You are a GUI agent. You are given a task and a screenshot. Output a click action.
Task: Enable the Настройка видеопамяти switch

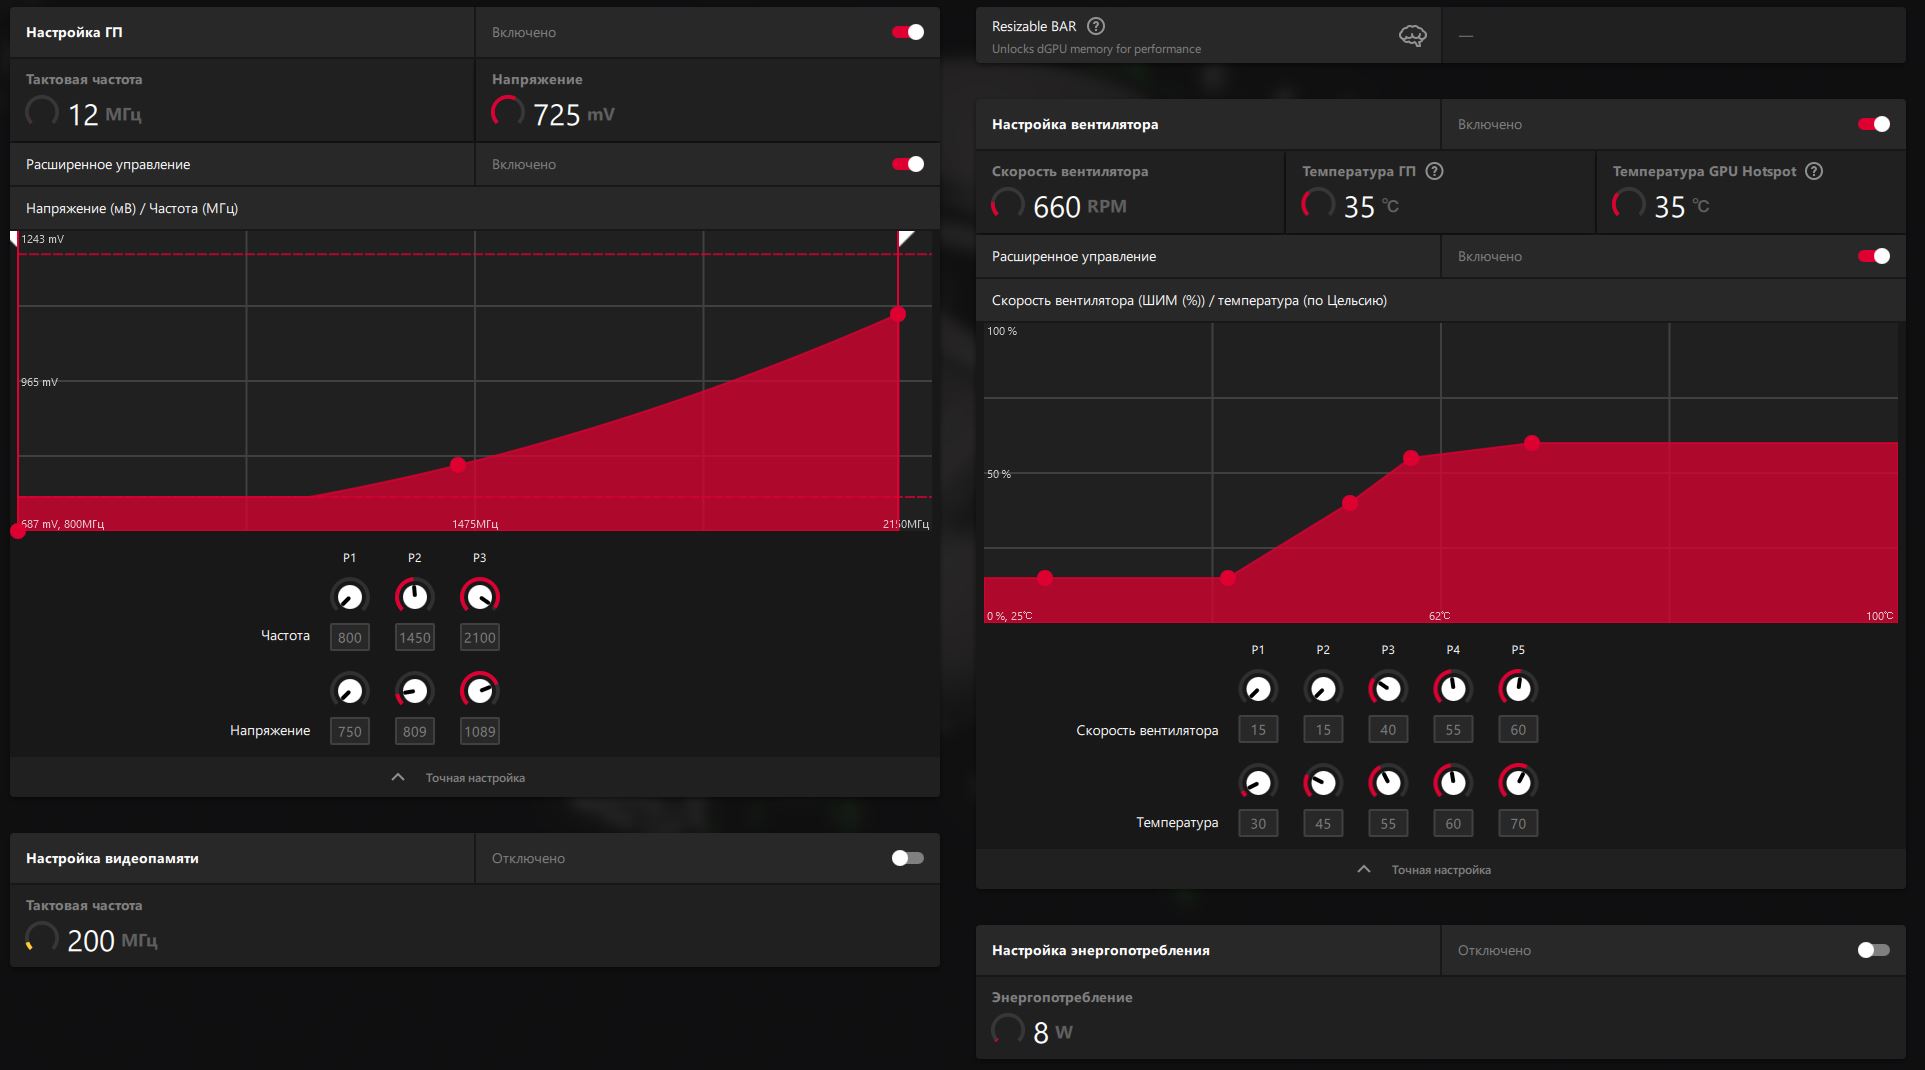[x=908, y=858]
